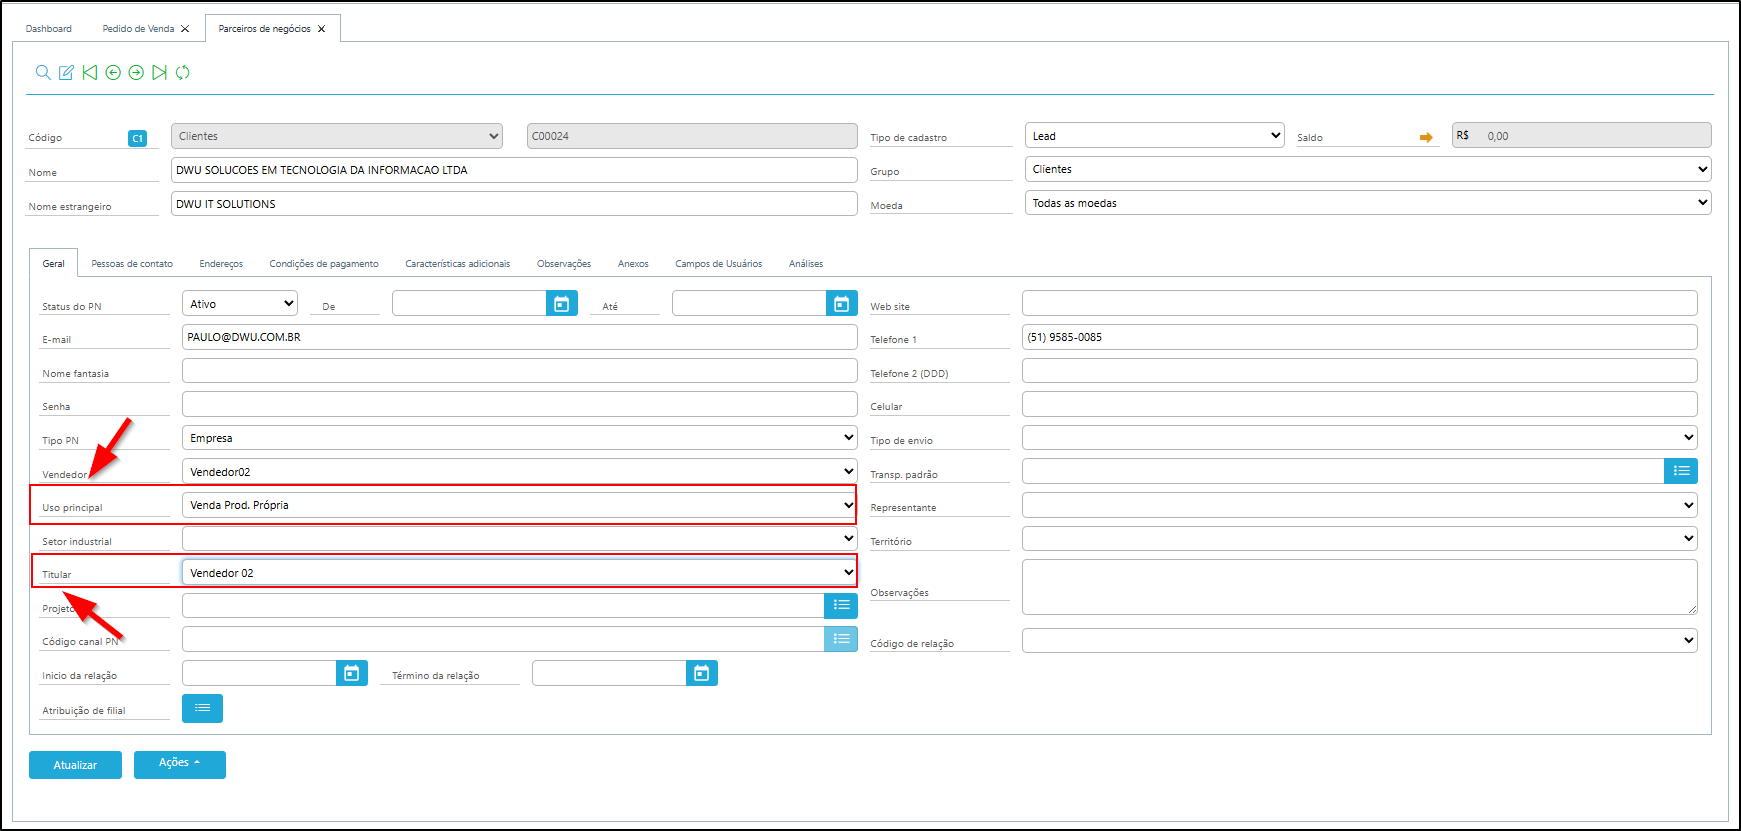Image resolution: width=1741 pixels, height=831 pixels.
Task: Select the Observações tab
Action: tap(564, 264)
